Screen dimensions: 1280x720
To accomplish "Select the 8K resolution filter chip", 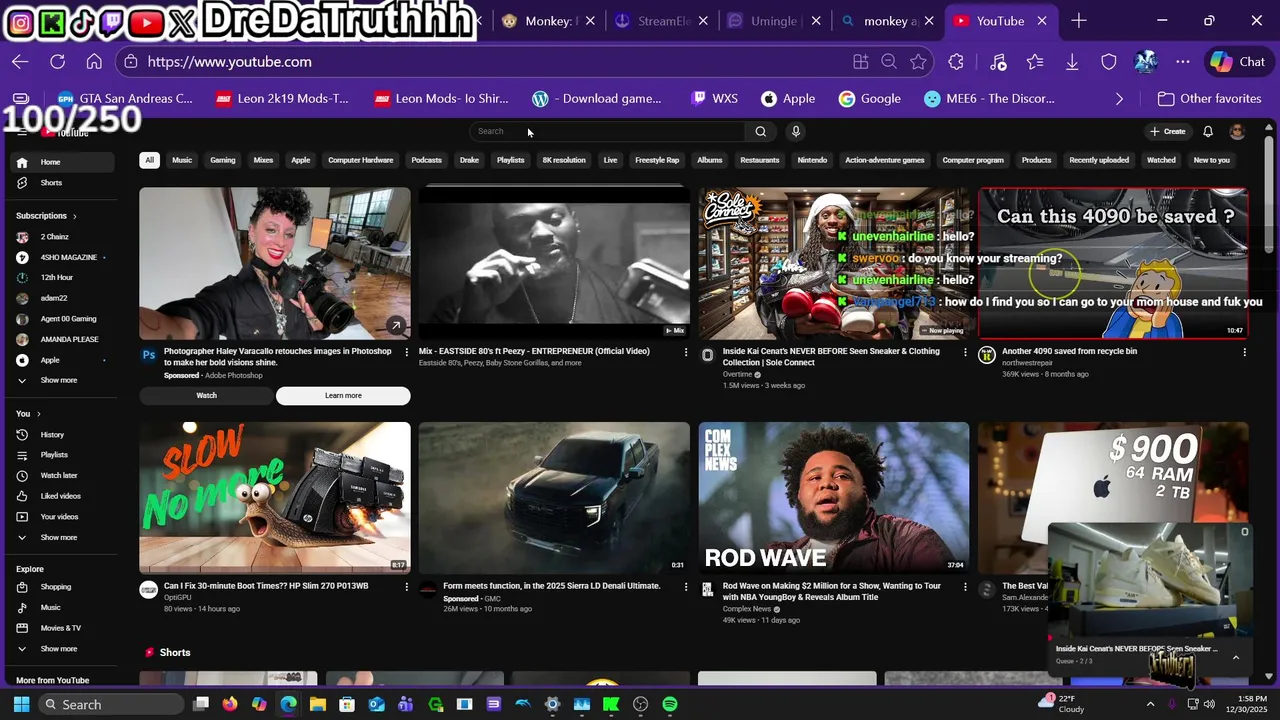I will 564,160.
